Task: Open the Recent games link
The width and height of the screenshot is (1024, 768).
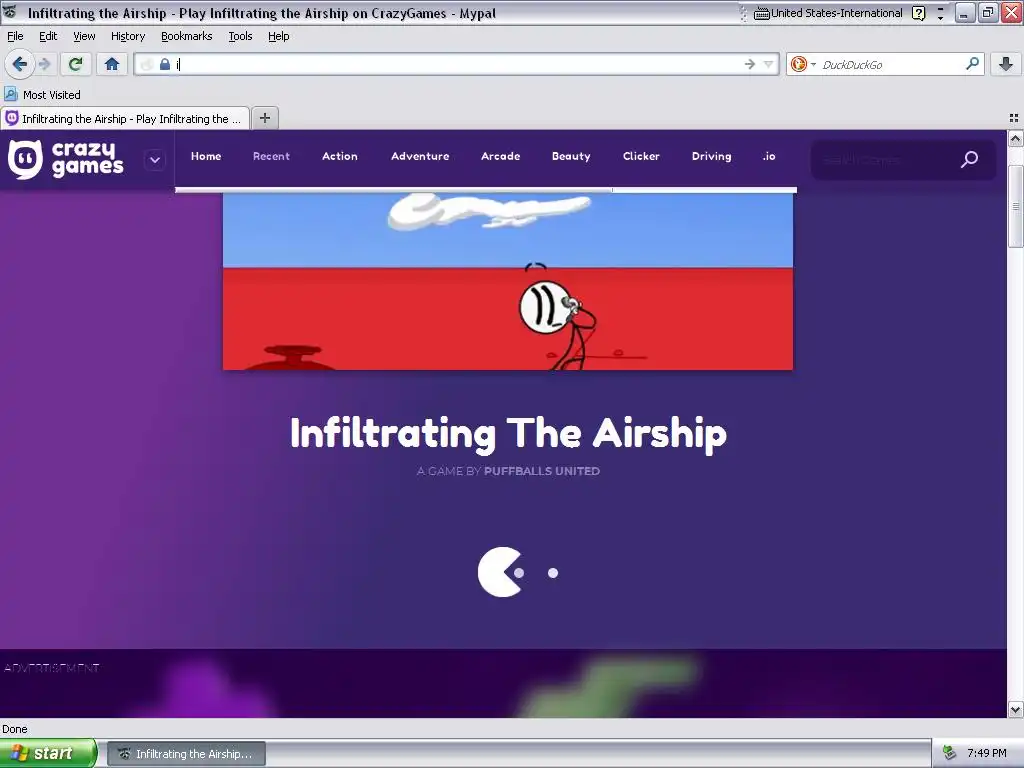Action: pos(271,156)
